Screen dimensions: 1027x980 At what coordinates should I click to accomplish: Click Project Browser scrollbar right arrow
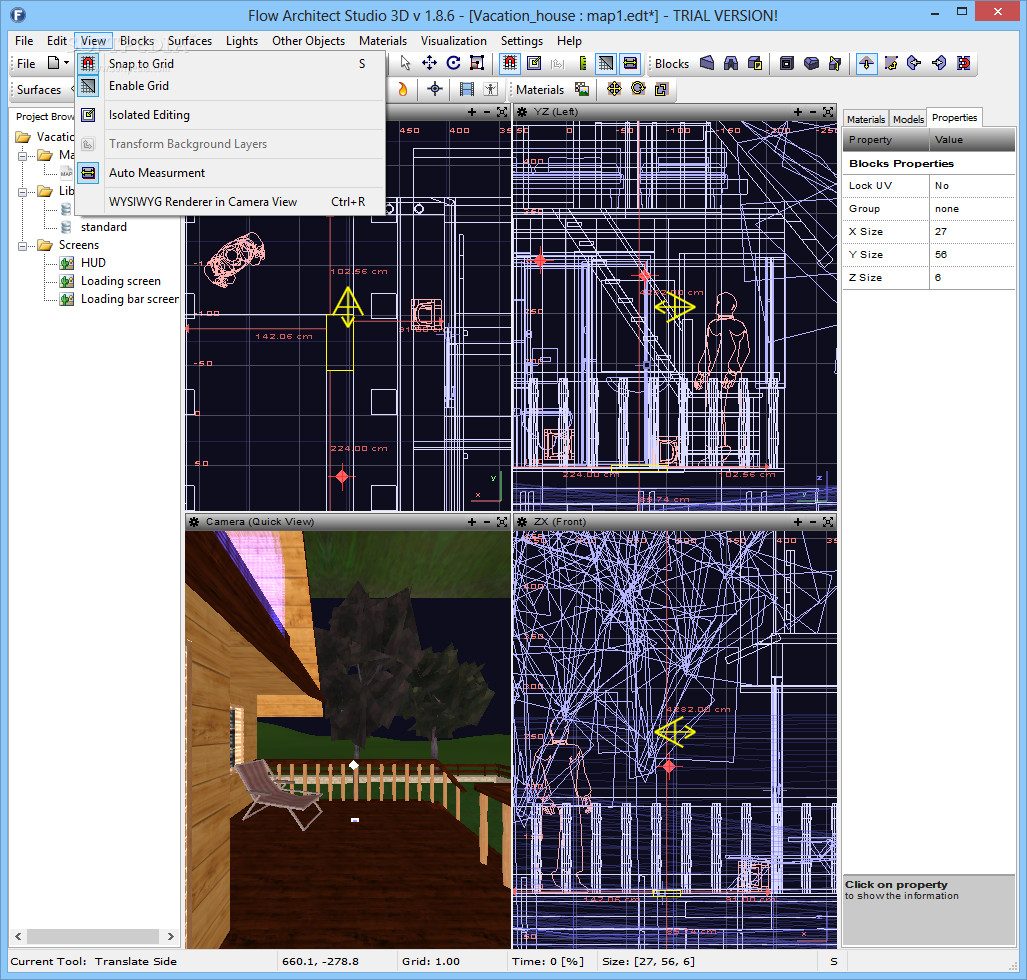tap(171, 937)
